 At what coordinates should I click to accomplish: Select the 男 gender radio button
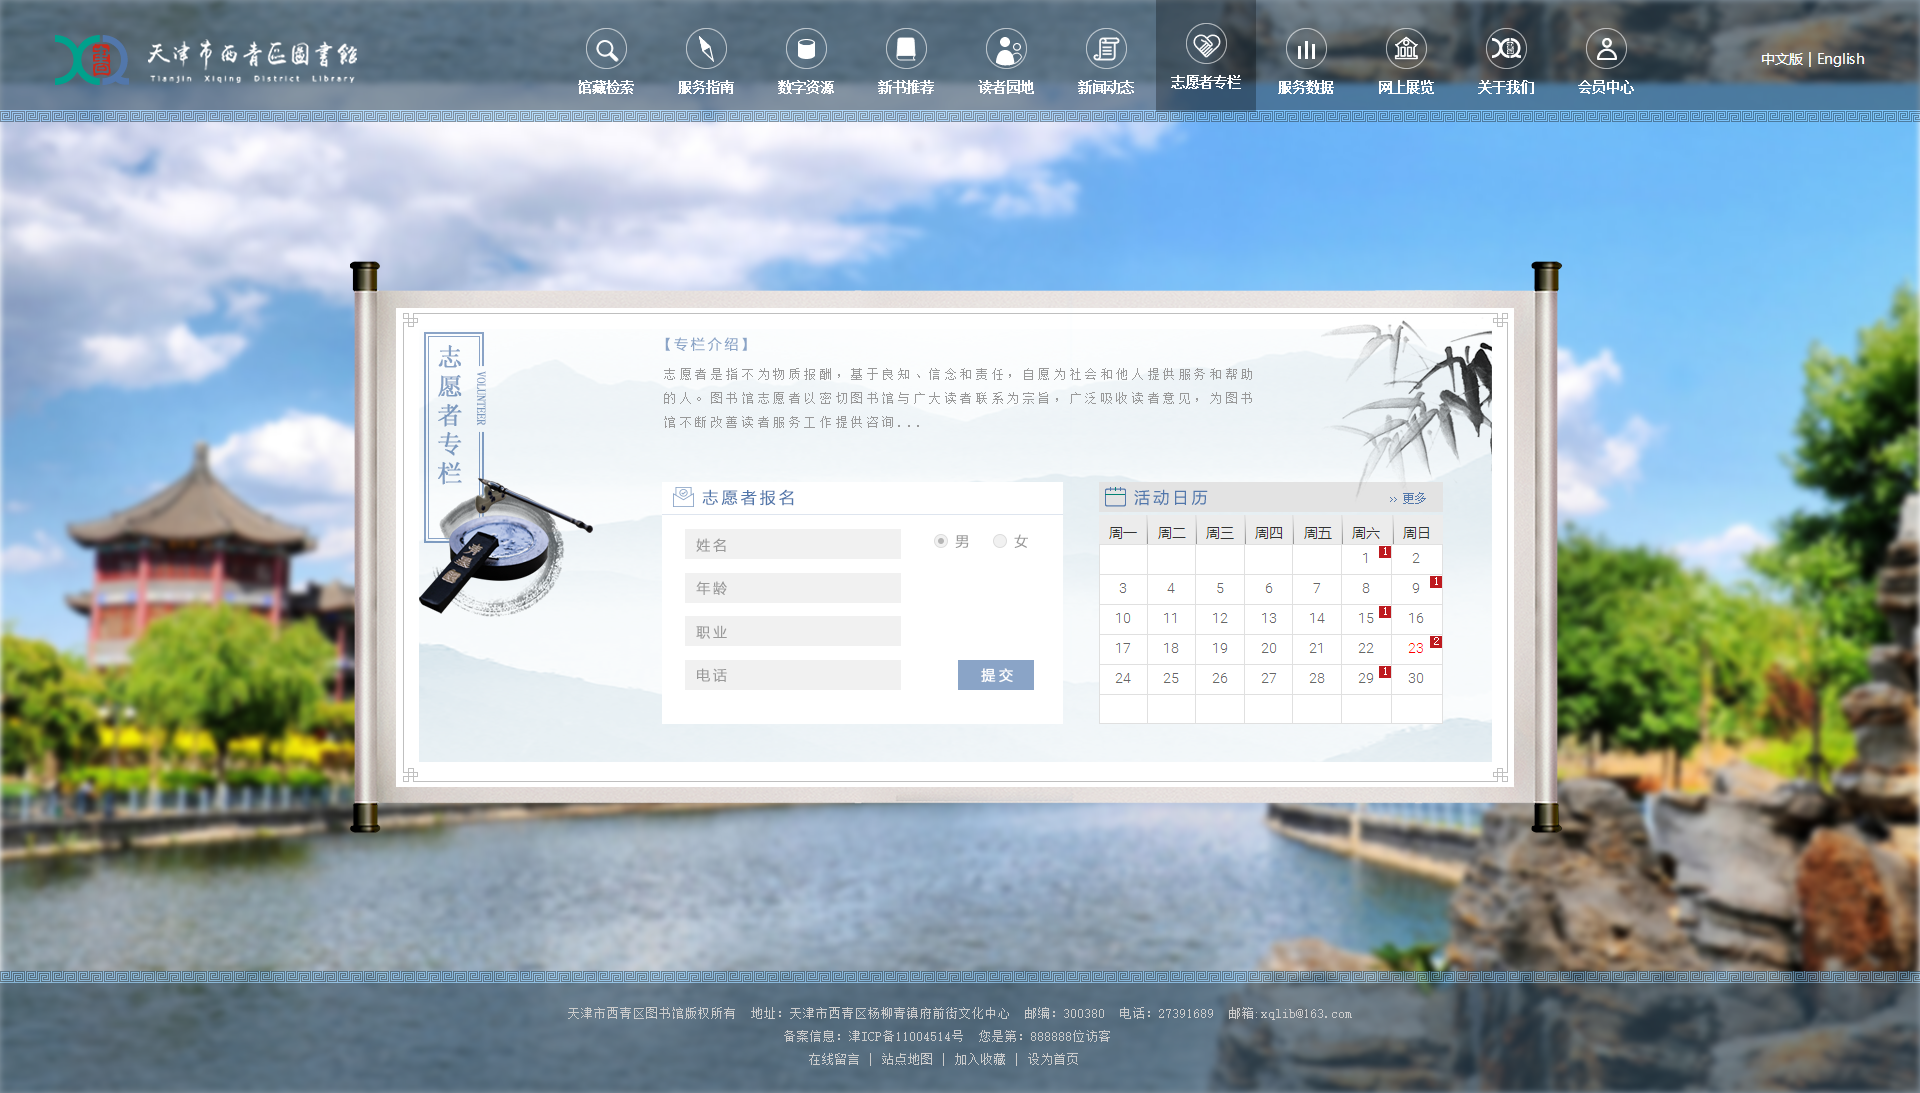pos(941,541)
